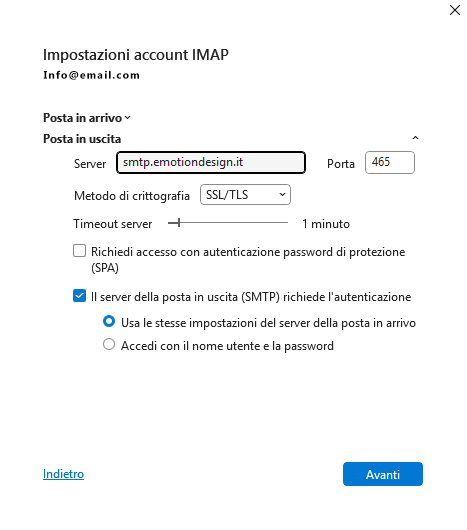Select Accedi con il nome utente radio
Screen dimensions: 467x530
109,344
